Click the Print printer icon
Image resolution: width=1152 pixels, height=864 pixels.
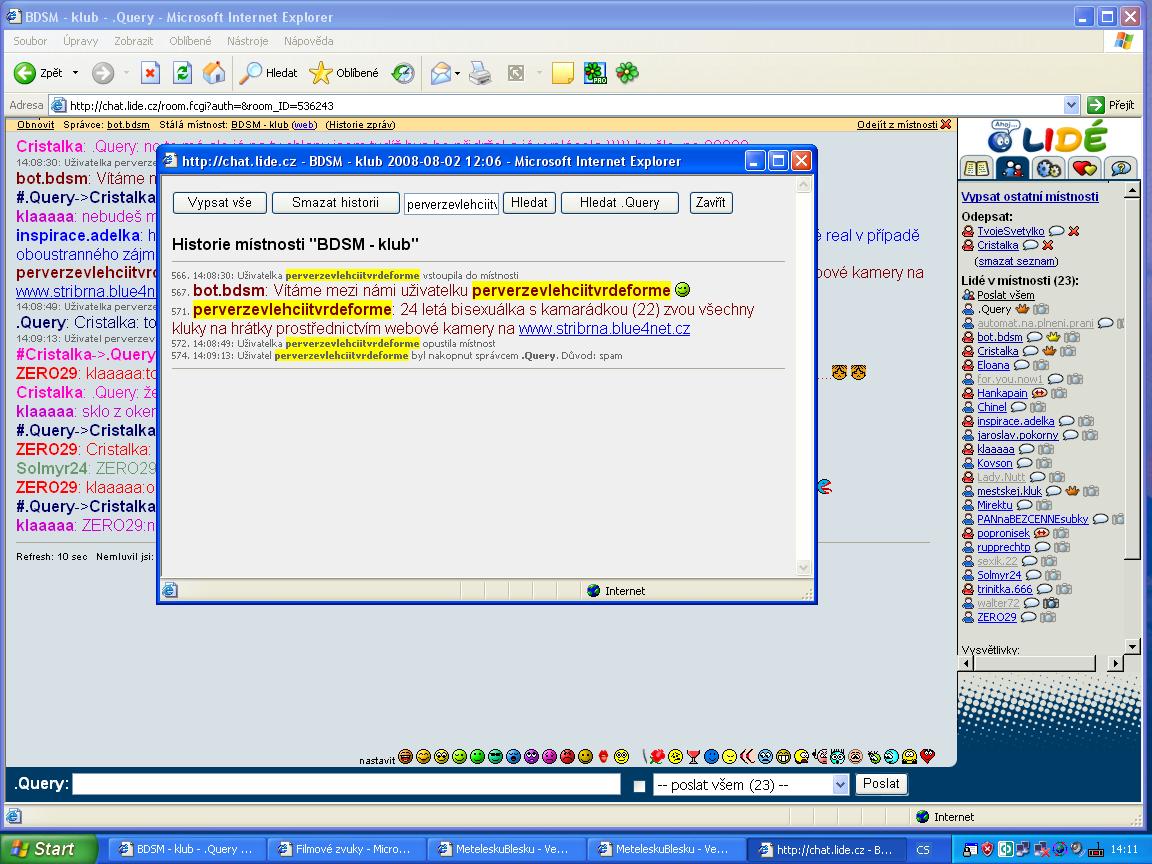tap(480, 73)
